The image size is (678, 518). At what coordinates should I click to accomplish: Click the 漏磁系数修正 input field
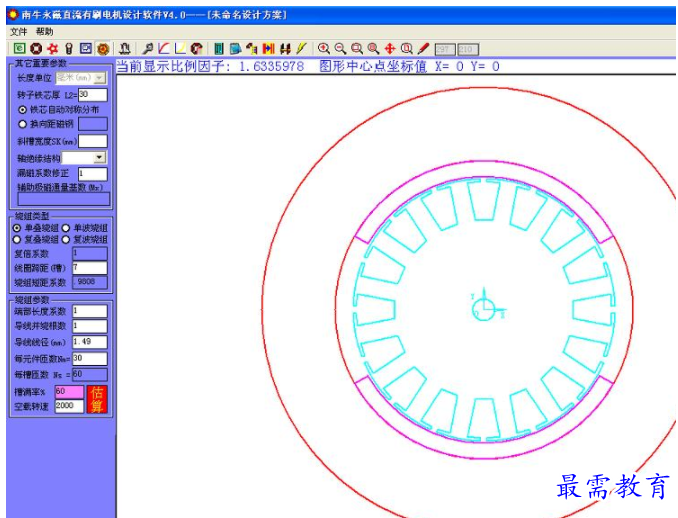tap(93, 174)
